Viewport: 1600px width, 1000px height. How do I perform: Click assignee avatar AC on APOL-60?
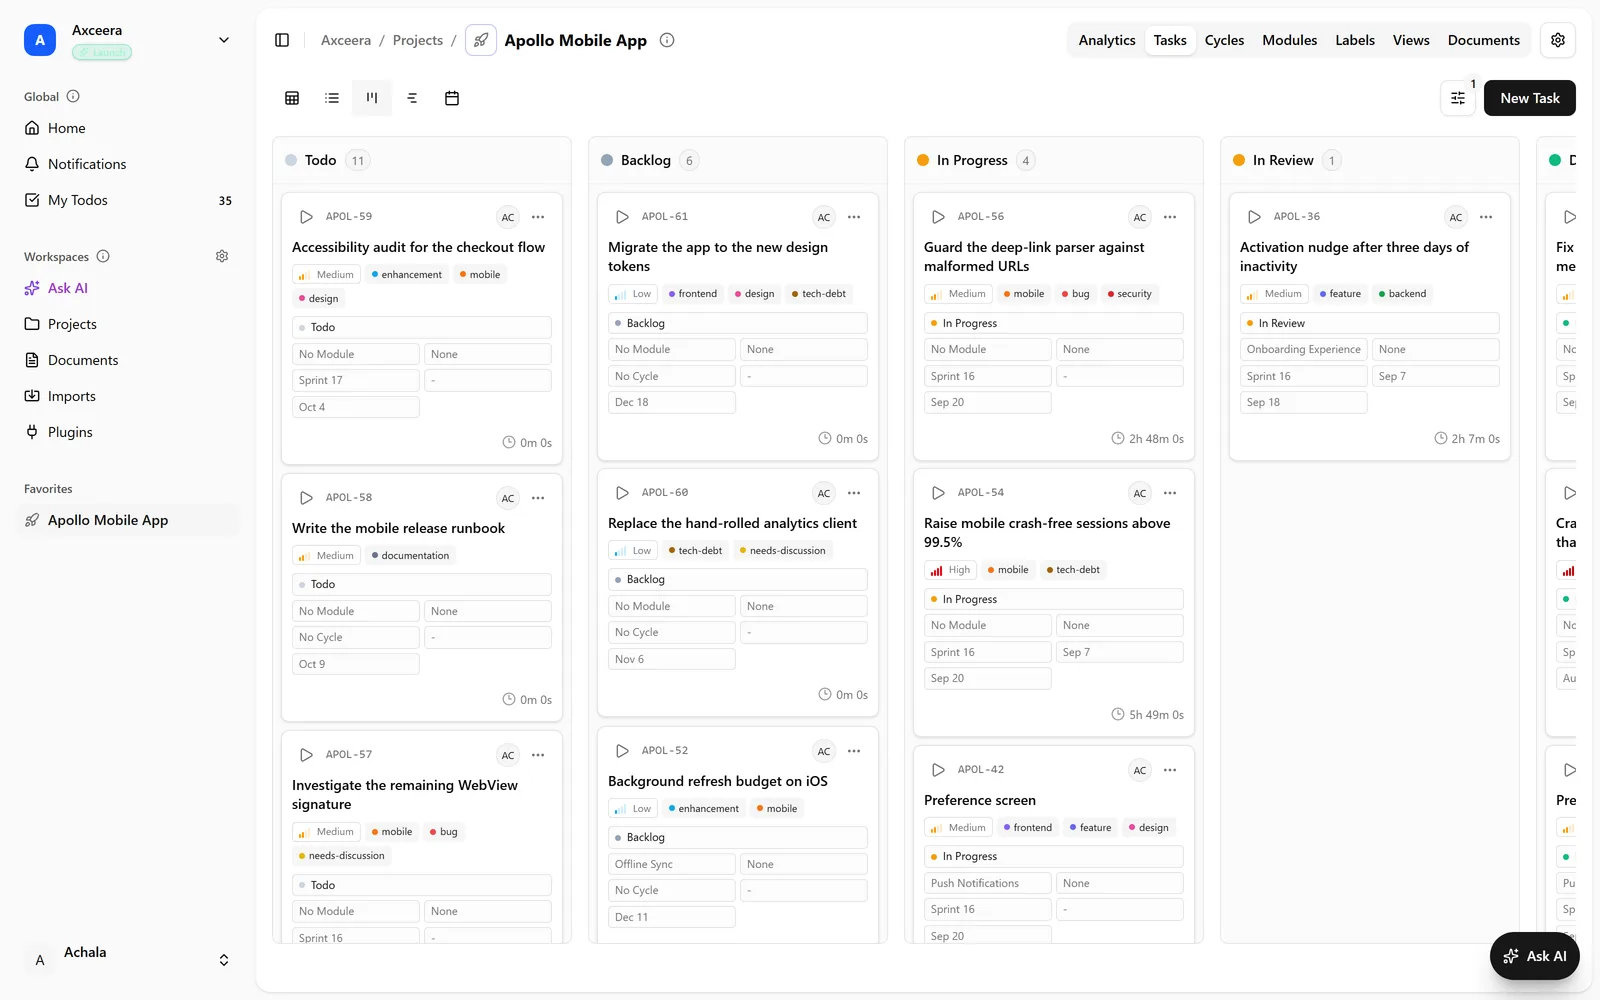824,493
